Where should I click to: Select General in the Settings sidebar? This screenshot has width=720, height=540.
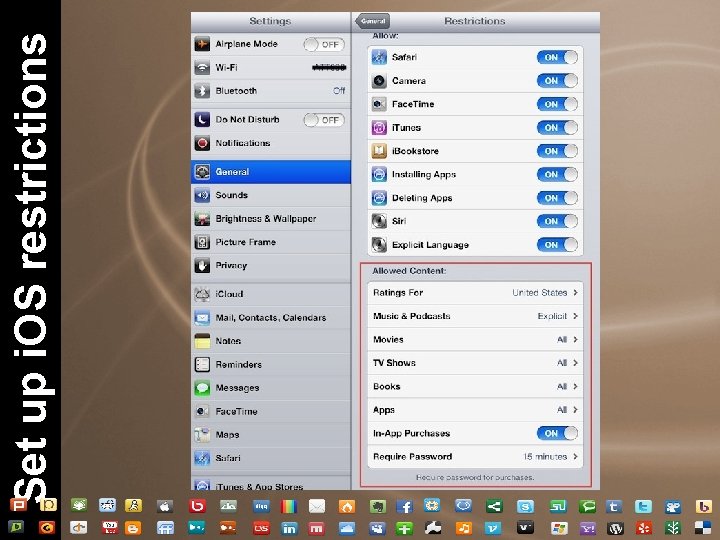[271, 172]
